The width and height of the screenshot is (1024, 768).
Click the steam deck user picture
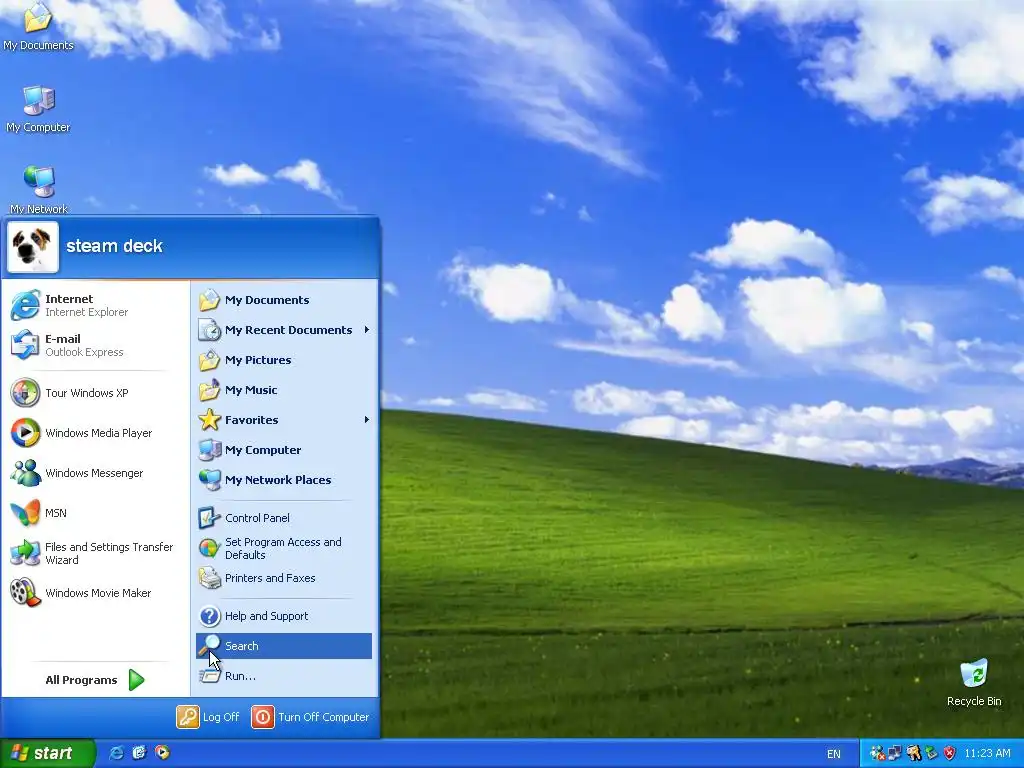[x=33, y=247]
